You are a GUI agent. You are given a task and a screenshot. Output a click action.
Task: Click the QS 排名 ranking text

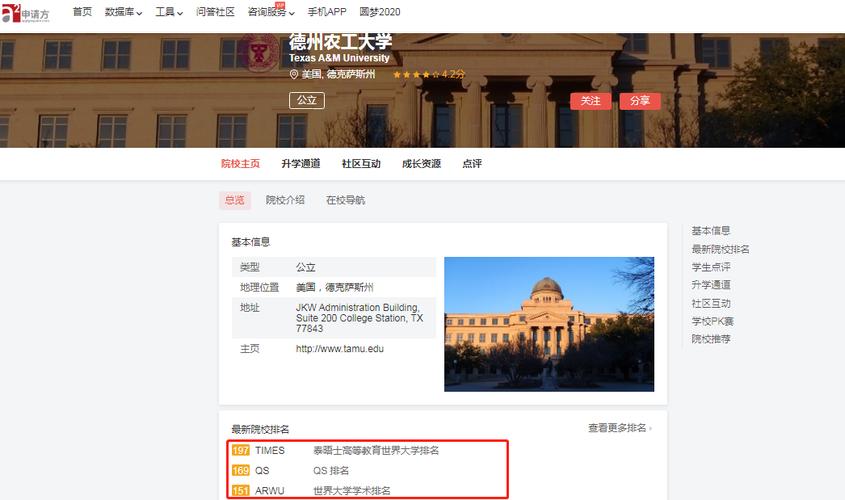(x=331, y=470)
